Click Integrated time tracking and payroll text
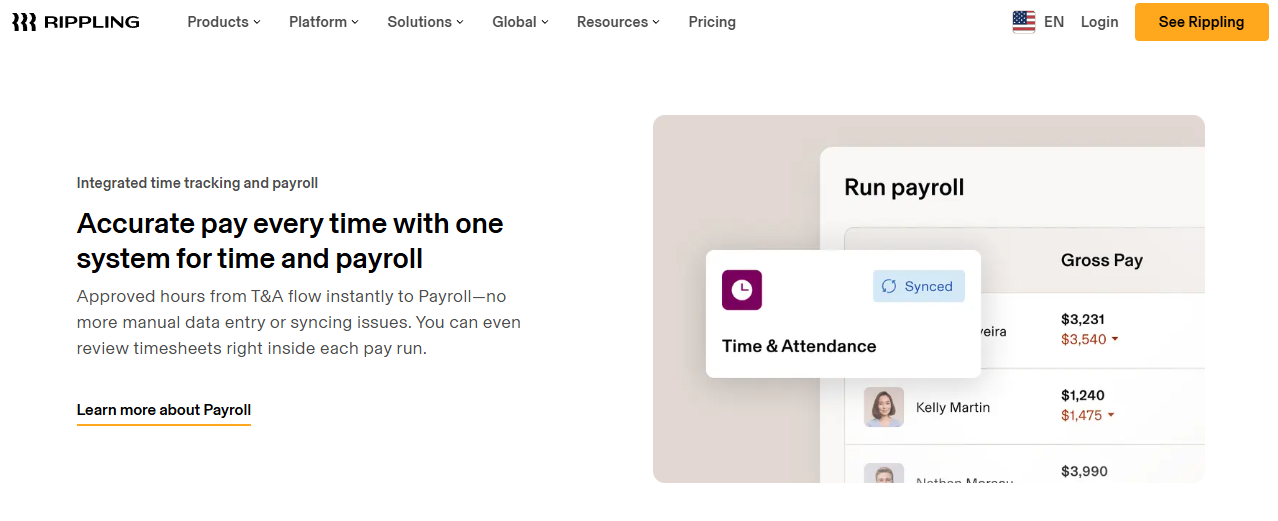 pos(197,183)
